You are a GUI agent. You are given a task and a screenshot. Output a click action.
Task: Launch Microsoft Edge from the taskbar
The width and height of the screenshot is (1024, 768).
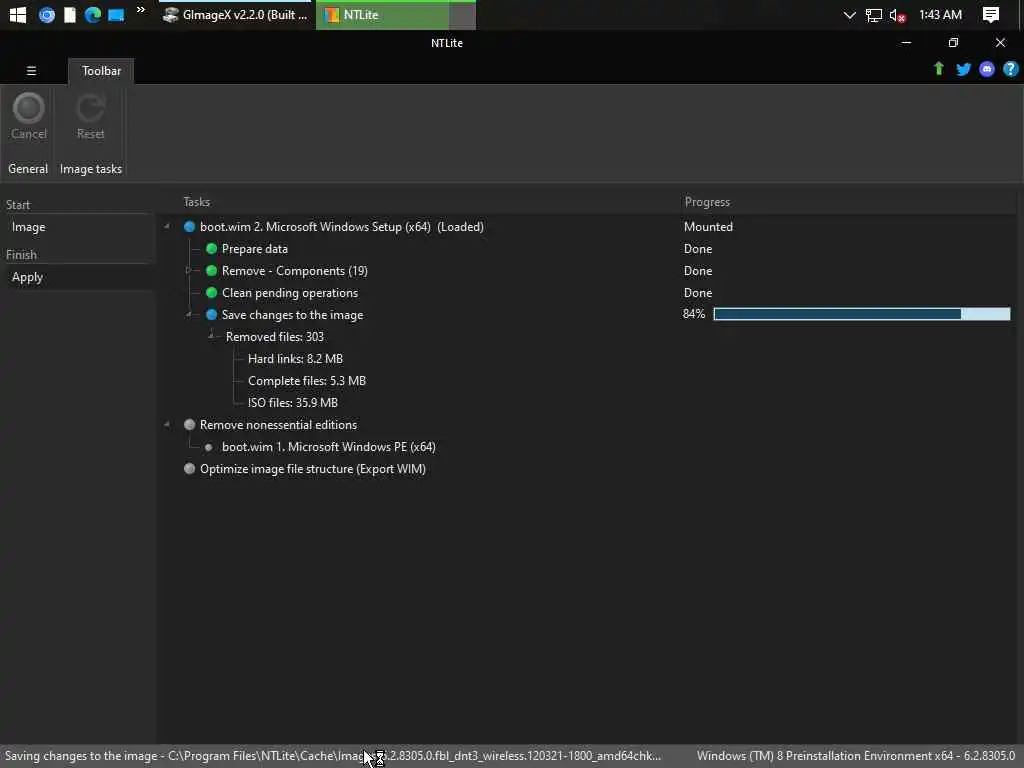92,14
